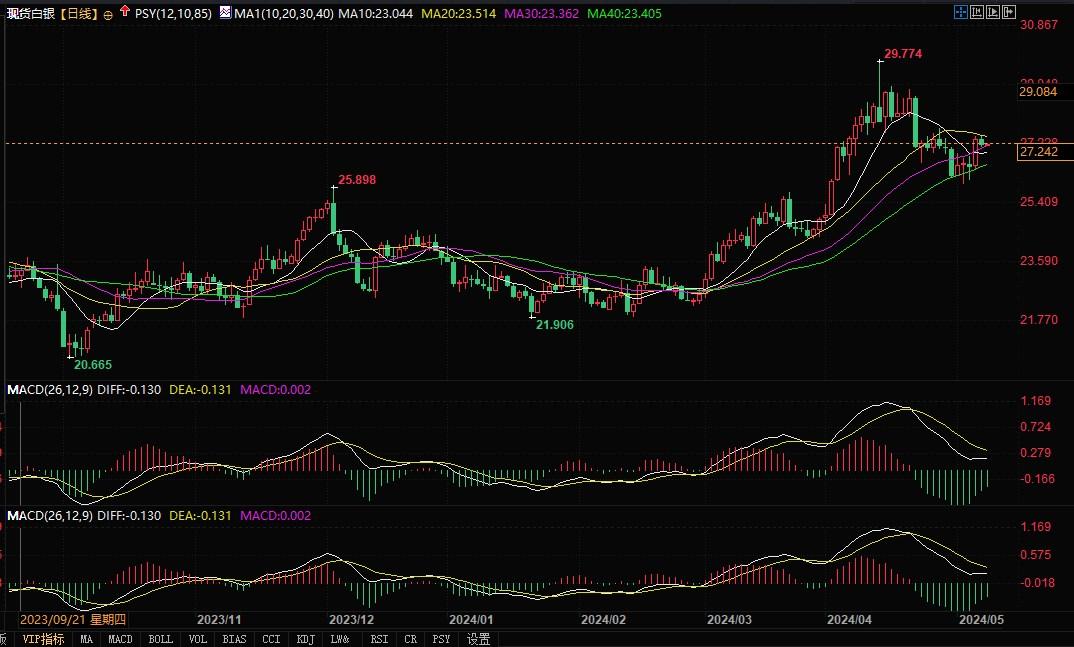This screenshot has width=1074, height=647.
Task: Open PSY(12,10,85) indicator parameters
Action: (x=173, y=15)
